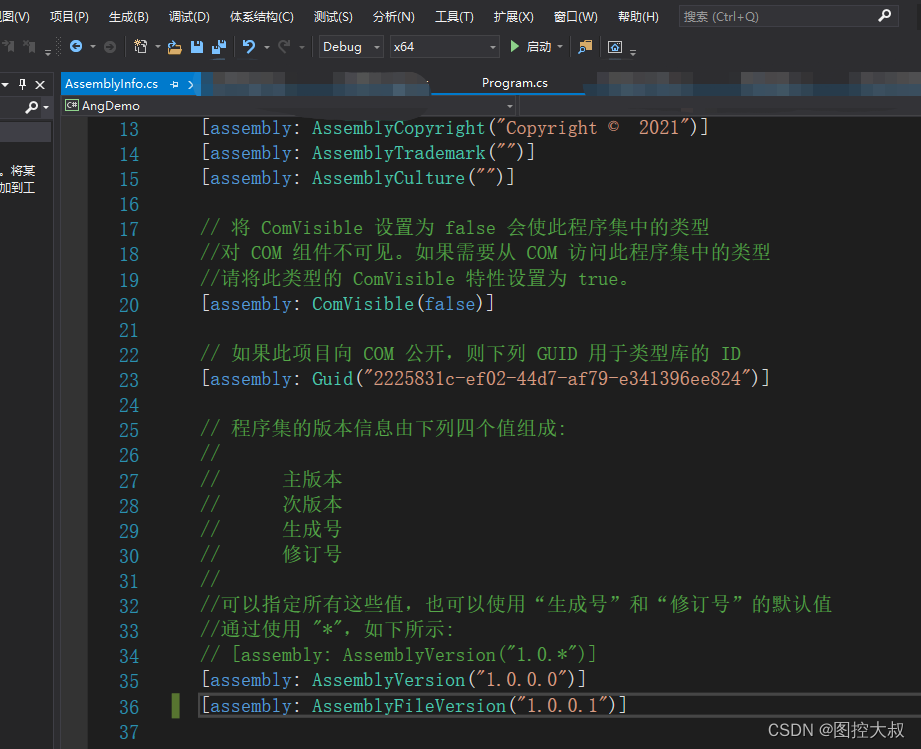Image resolution: width=921 pixels, height=749 pixels.
Task: Expand the undo history dropdown arrow
Action: click(267, 47)
